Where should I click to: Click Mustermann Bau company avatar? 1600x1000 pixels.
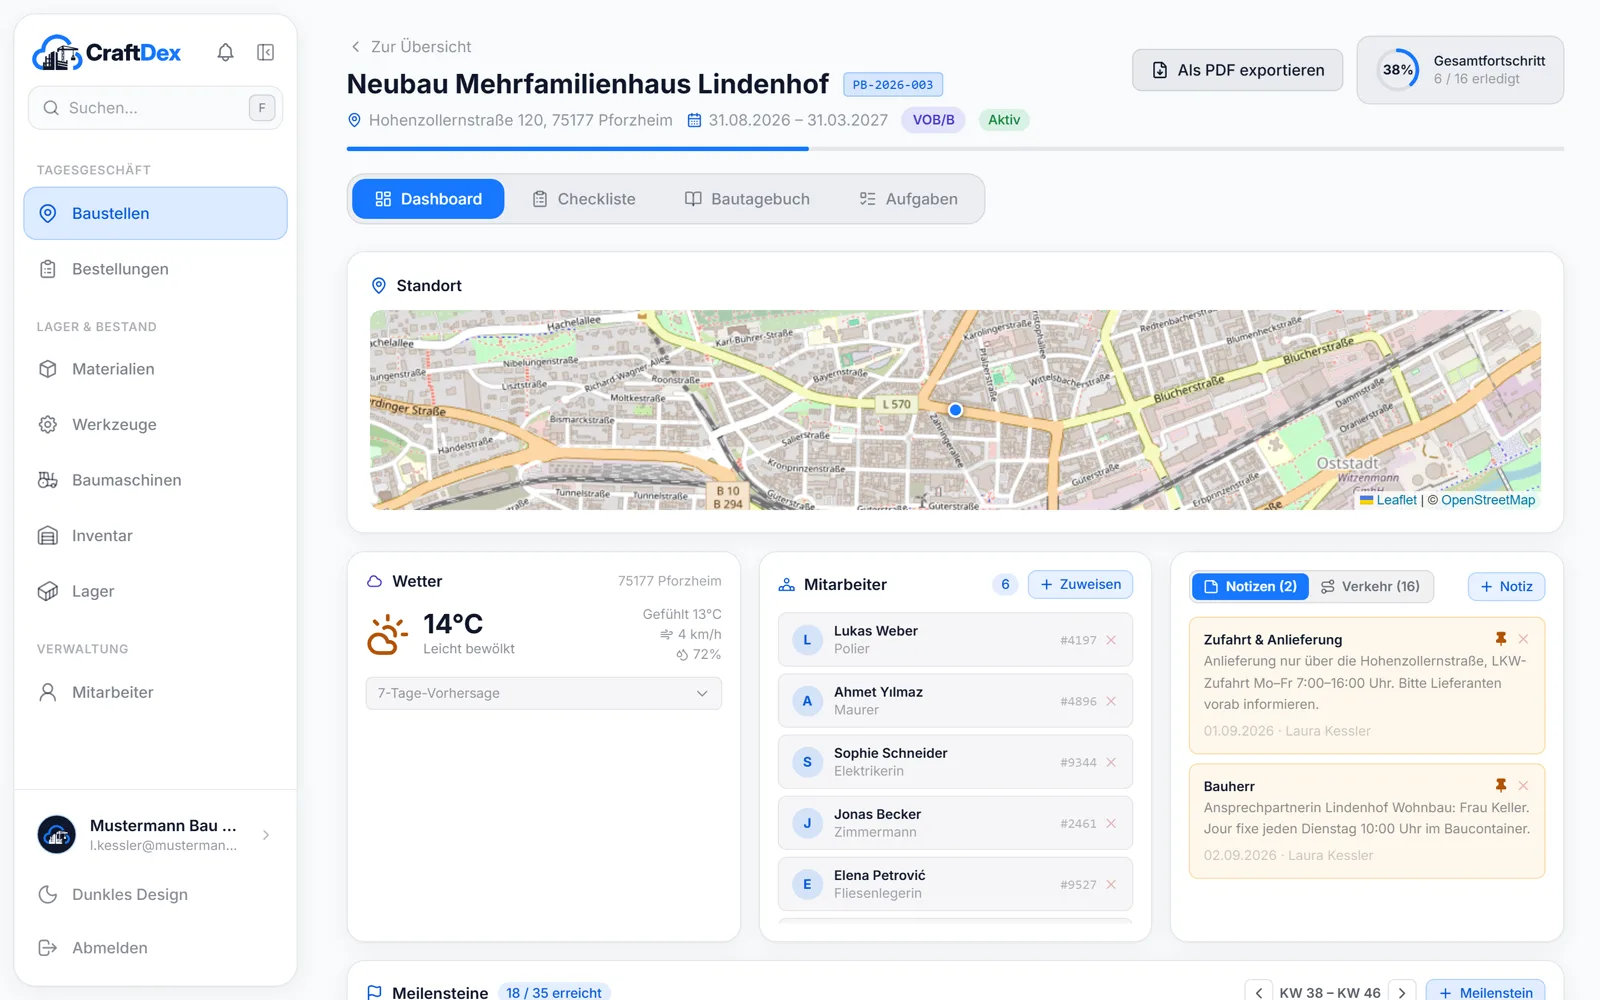coord(56,834)
